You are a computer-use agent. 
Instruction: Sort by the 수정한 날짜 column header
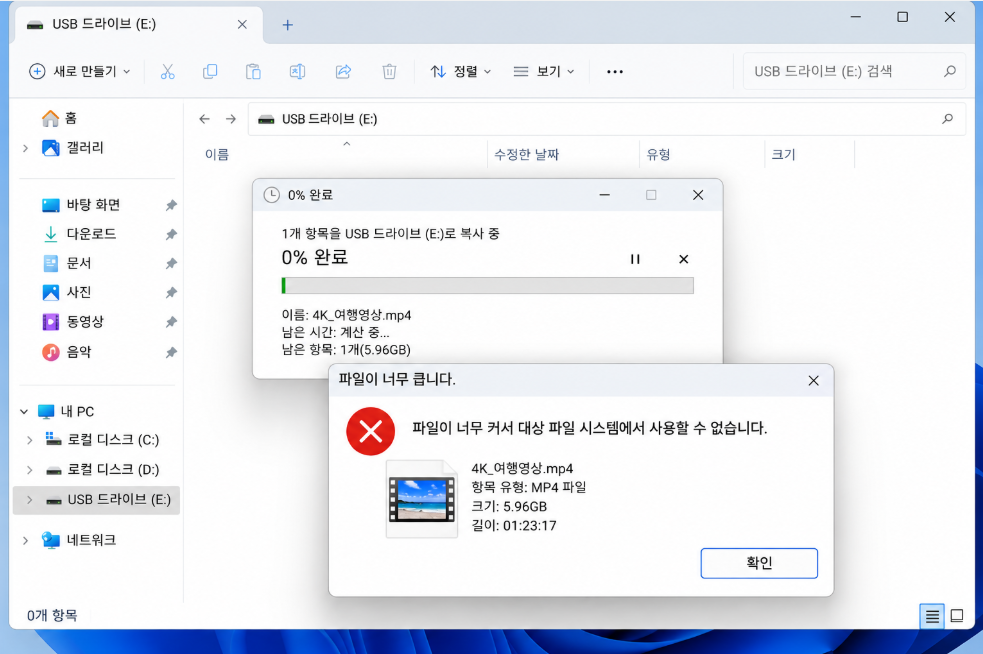tap(527, 155)
